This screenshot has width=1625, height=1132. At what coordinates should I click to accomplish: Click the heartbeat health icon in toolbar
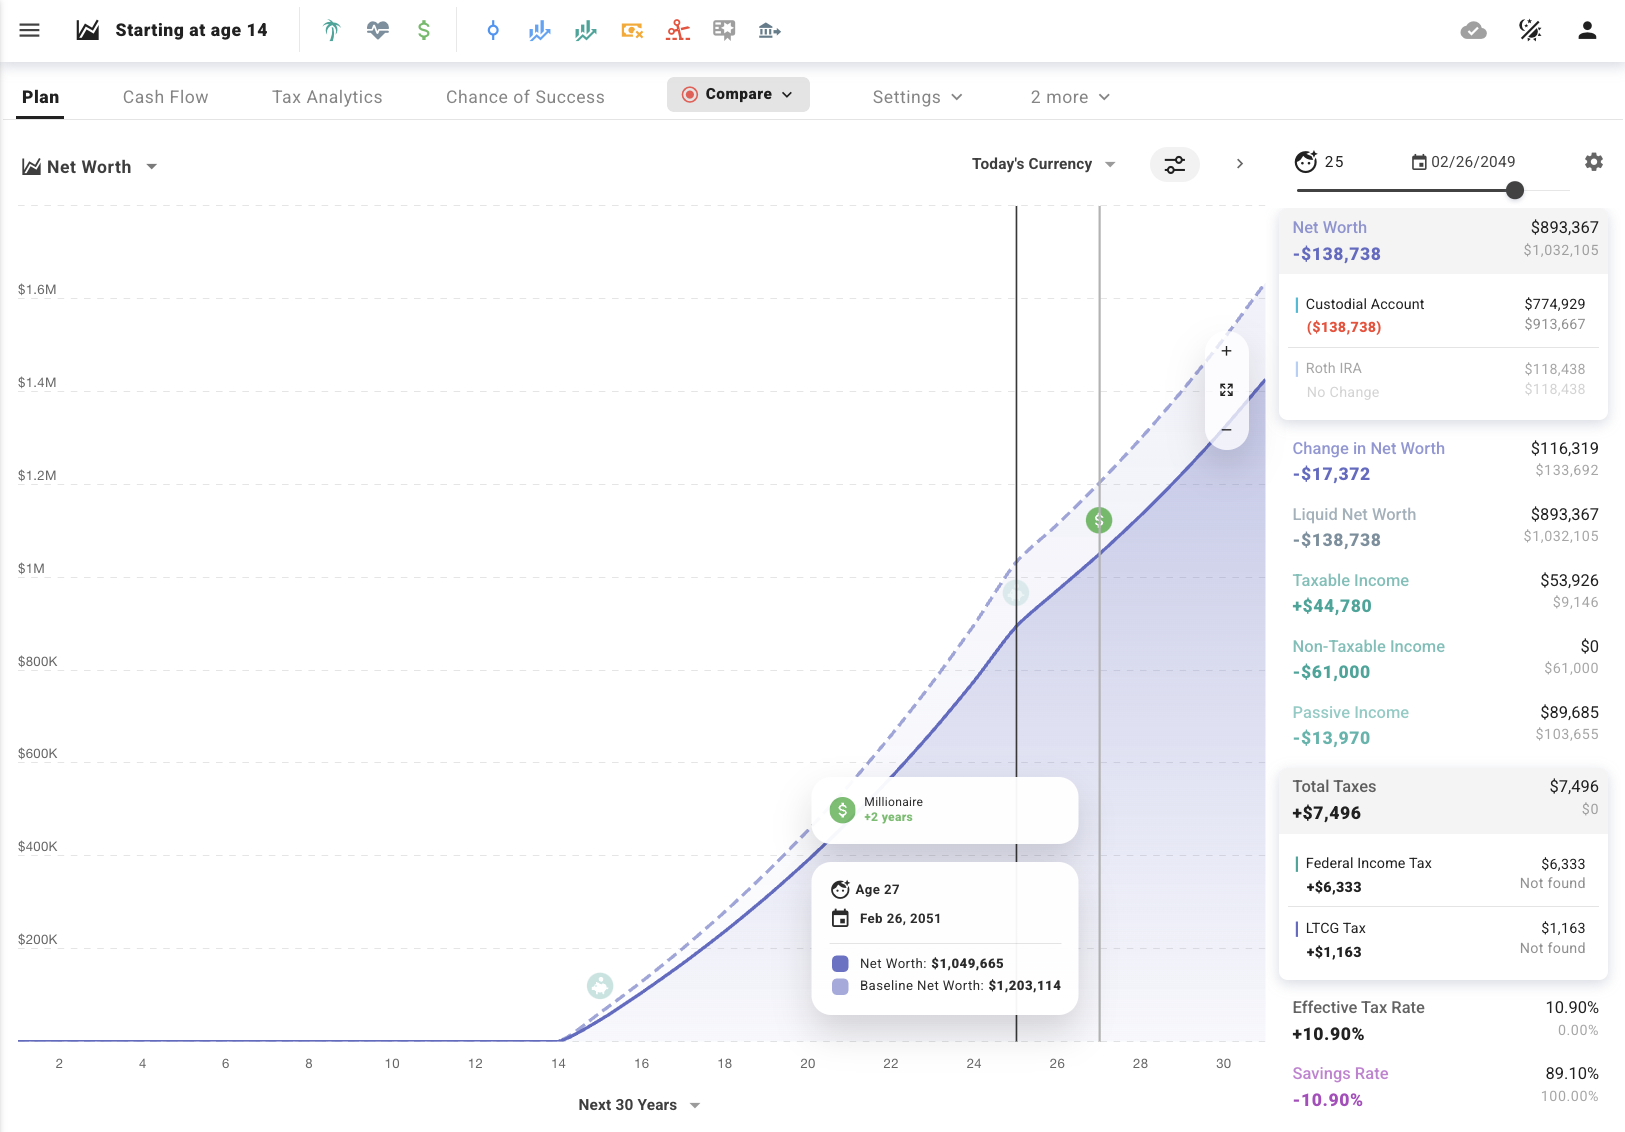click(x=377, y=30)
